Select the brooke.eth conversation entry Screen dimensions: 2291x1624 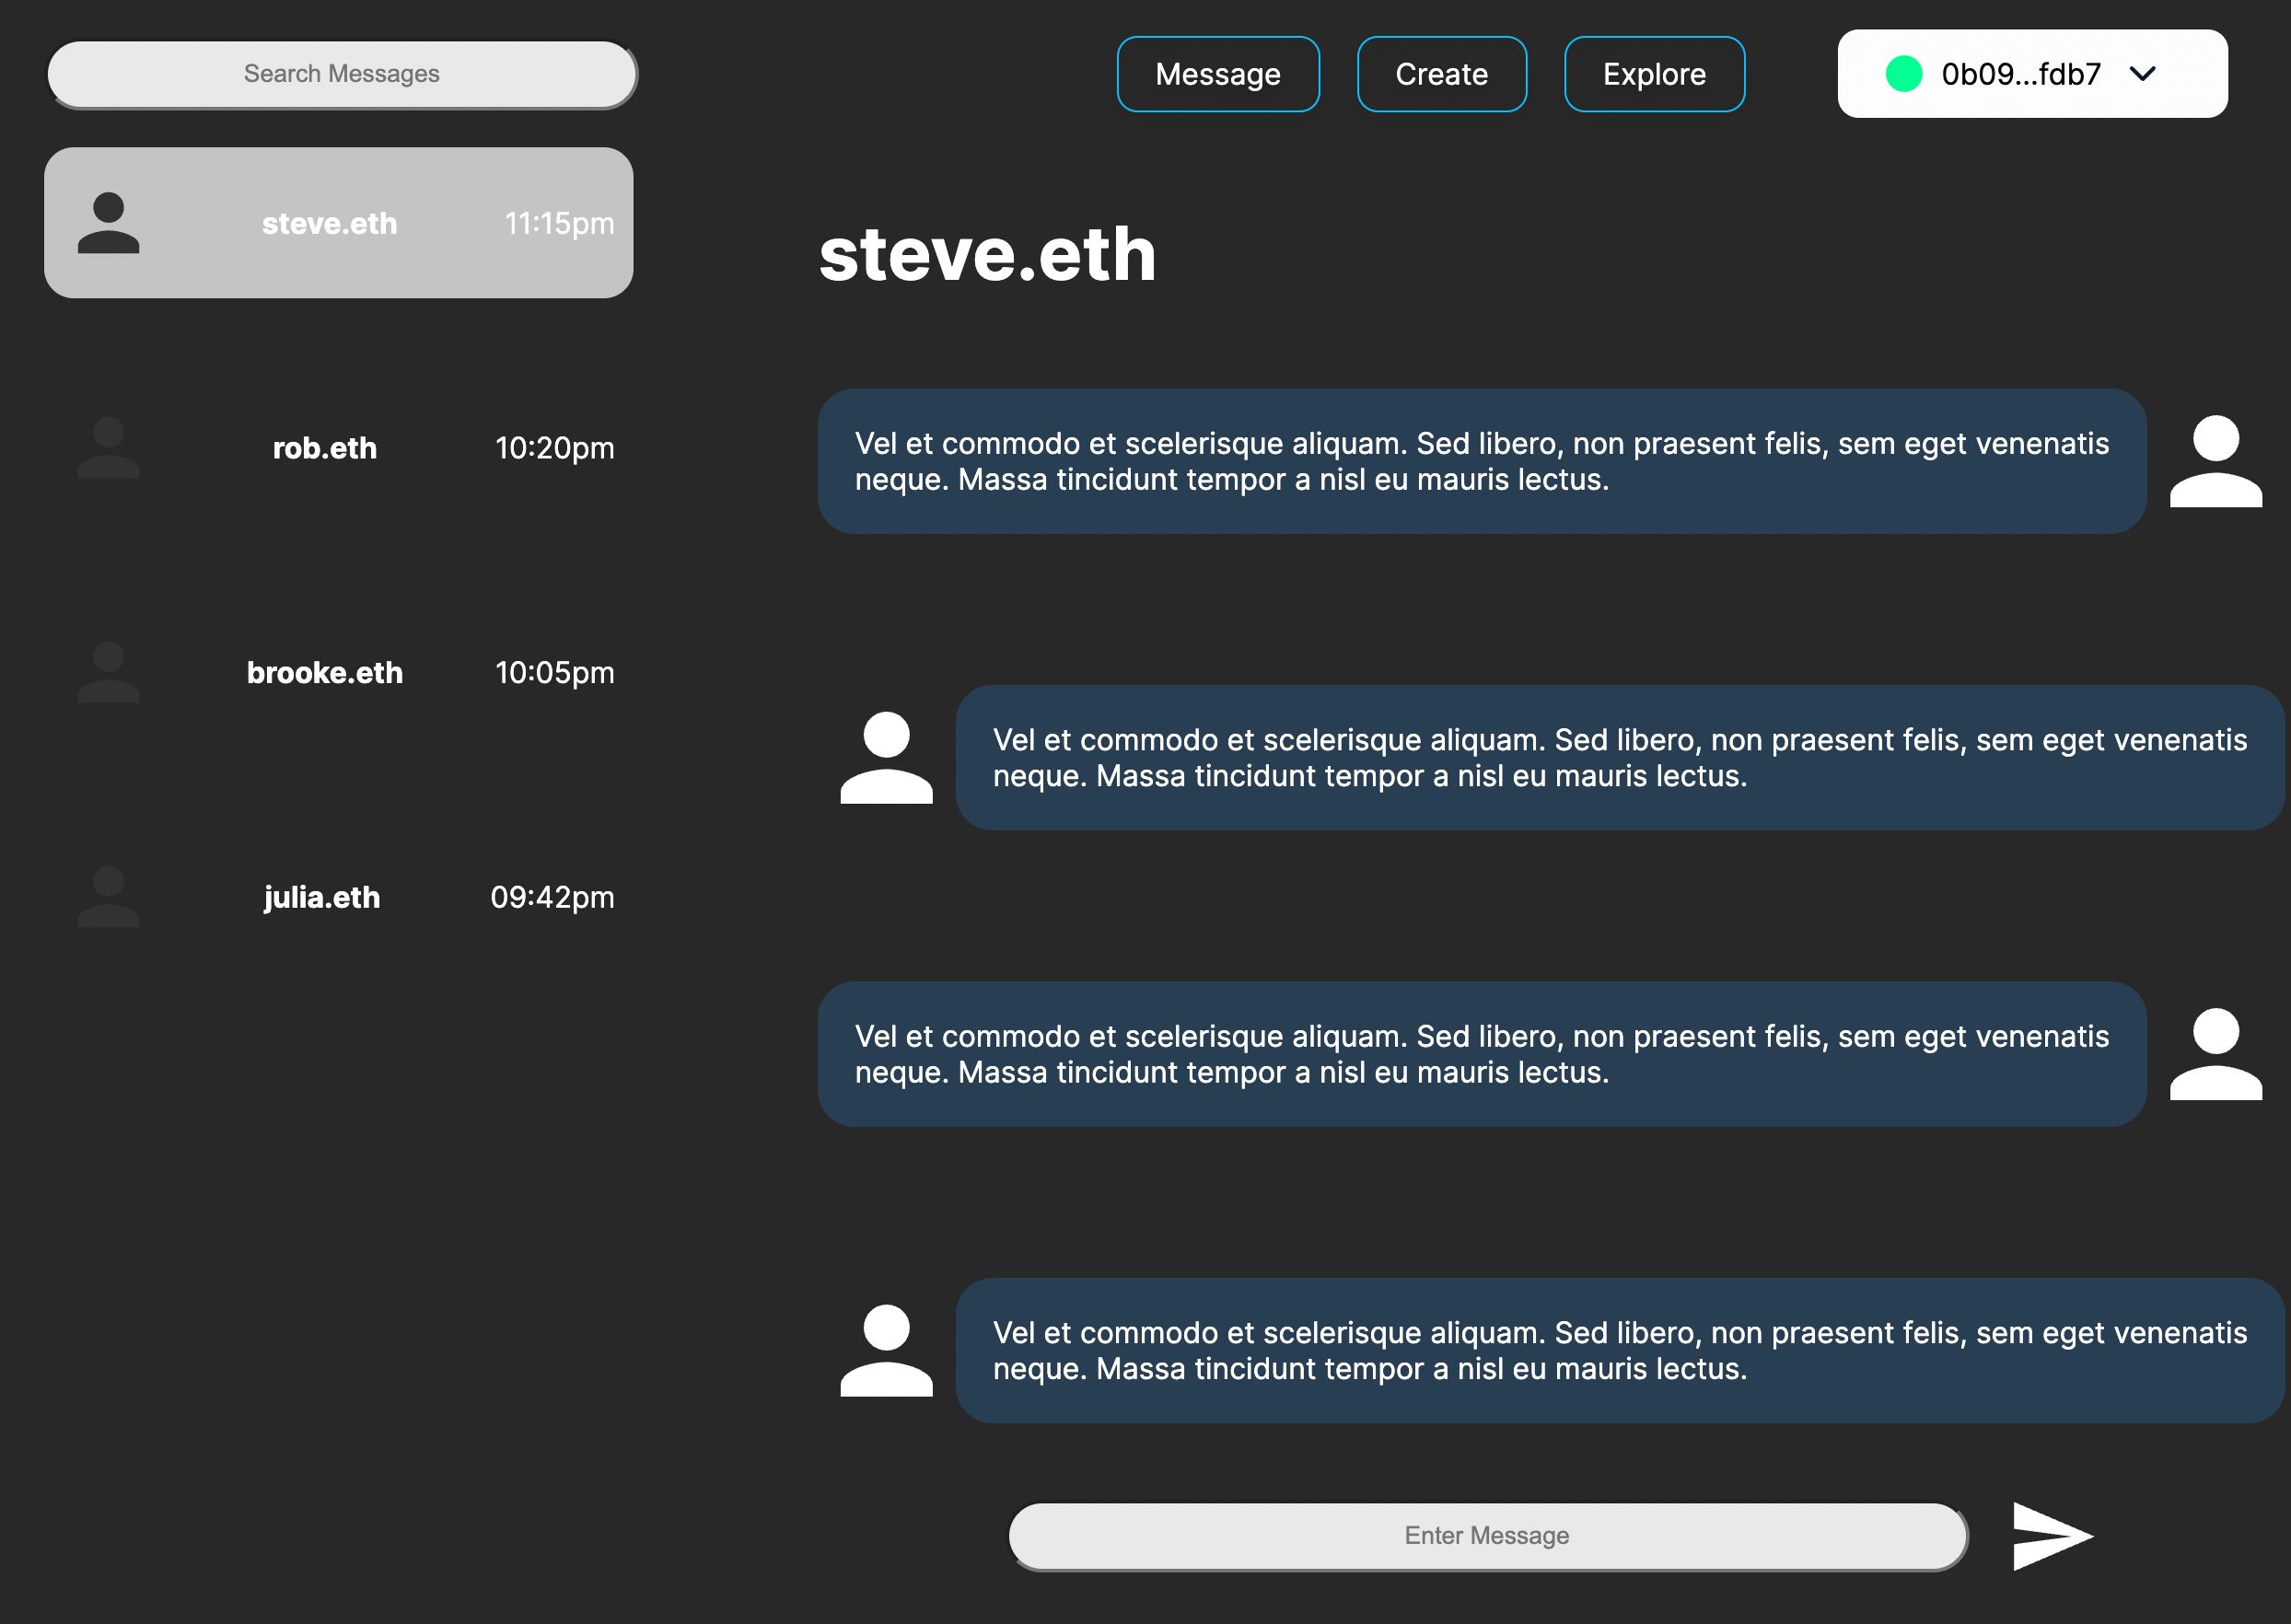point(340,671)
